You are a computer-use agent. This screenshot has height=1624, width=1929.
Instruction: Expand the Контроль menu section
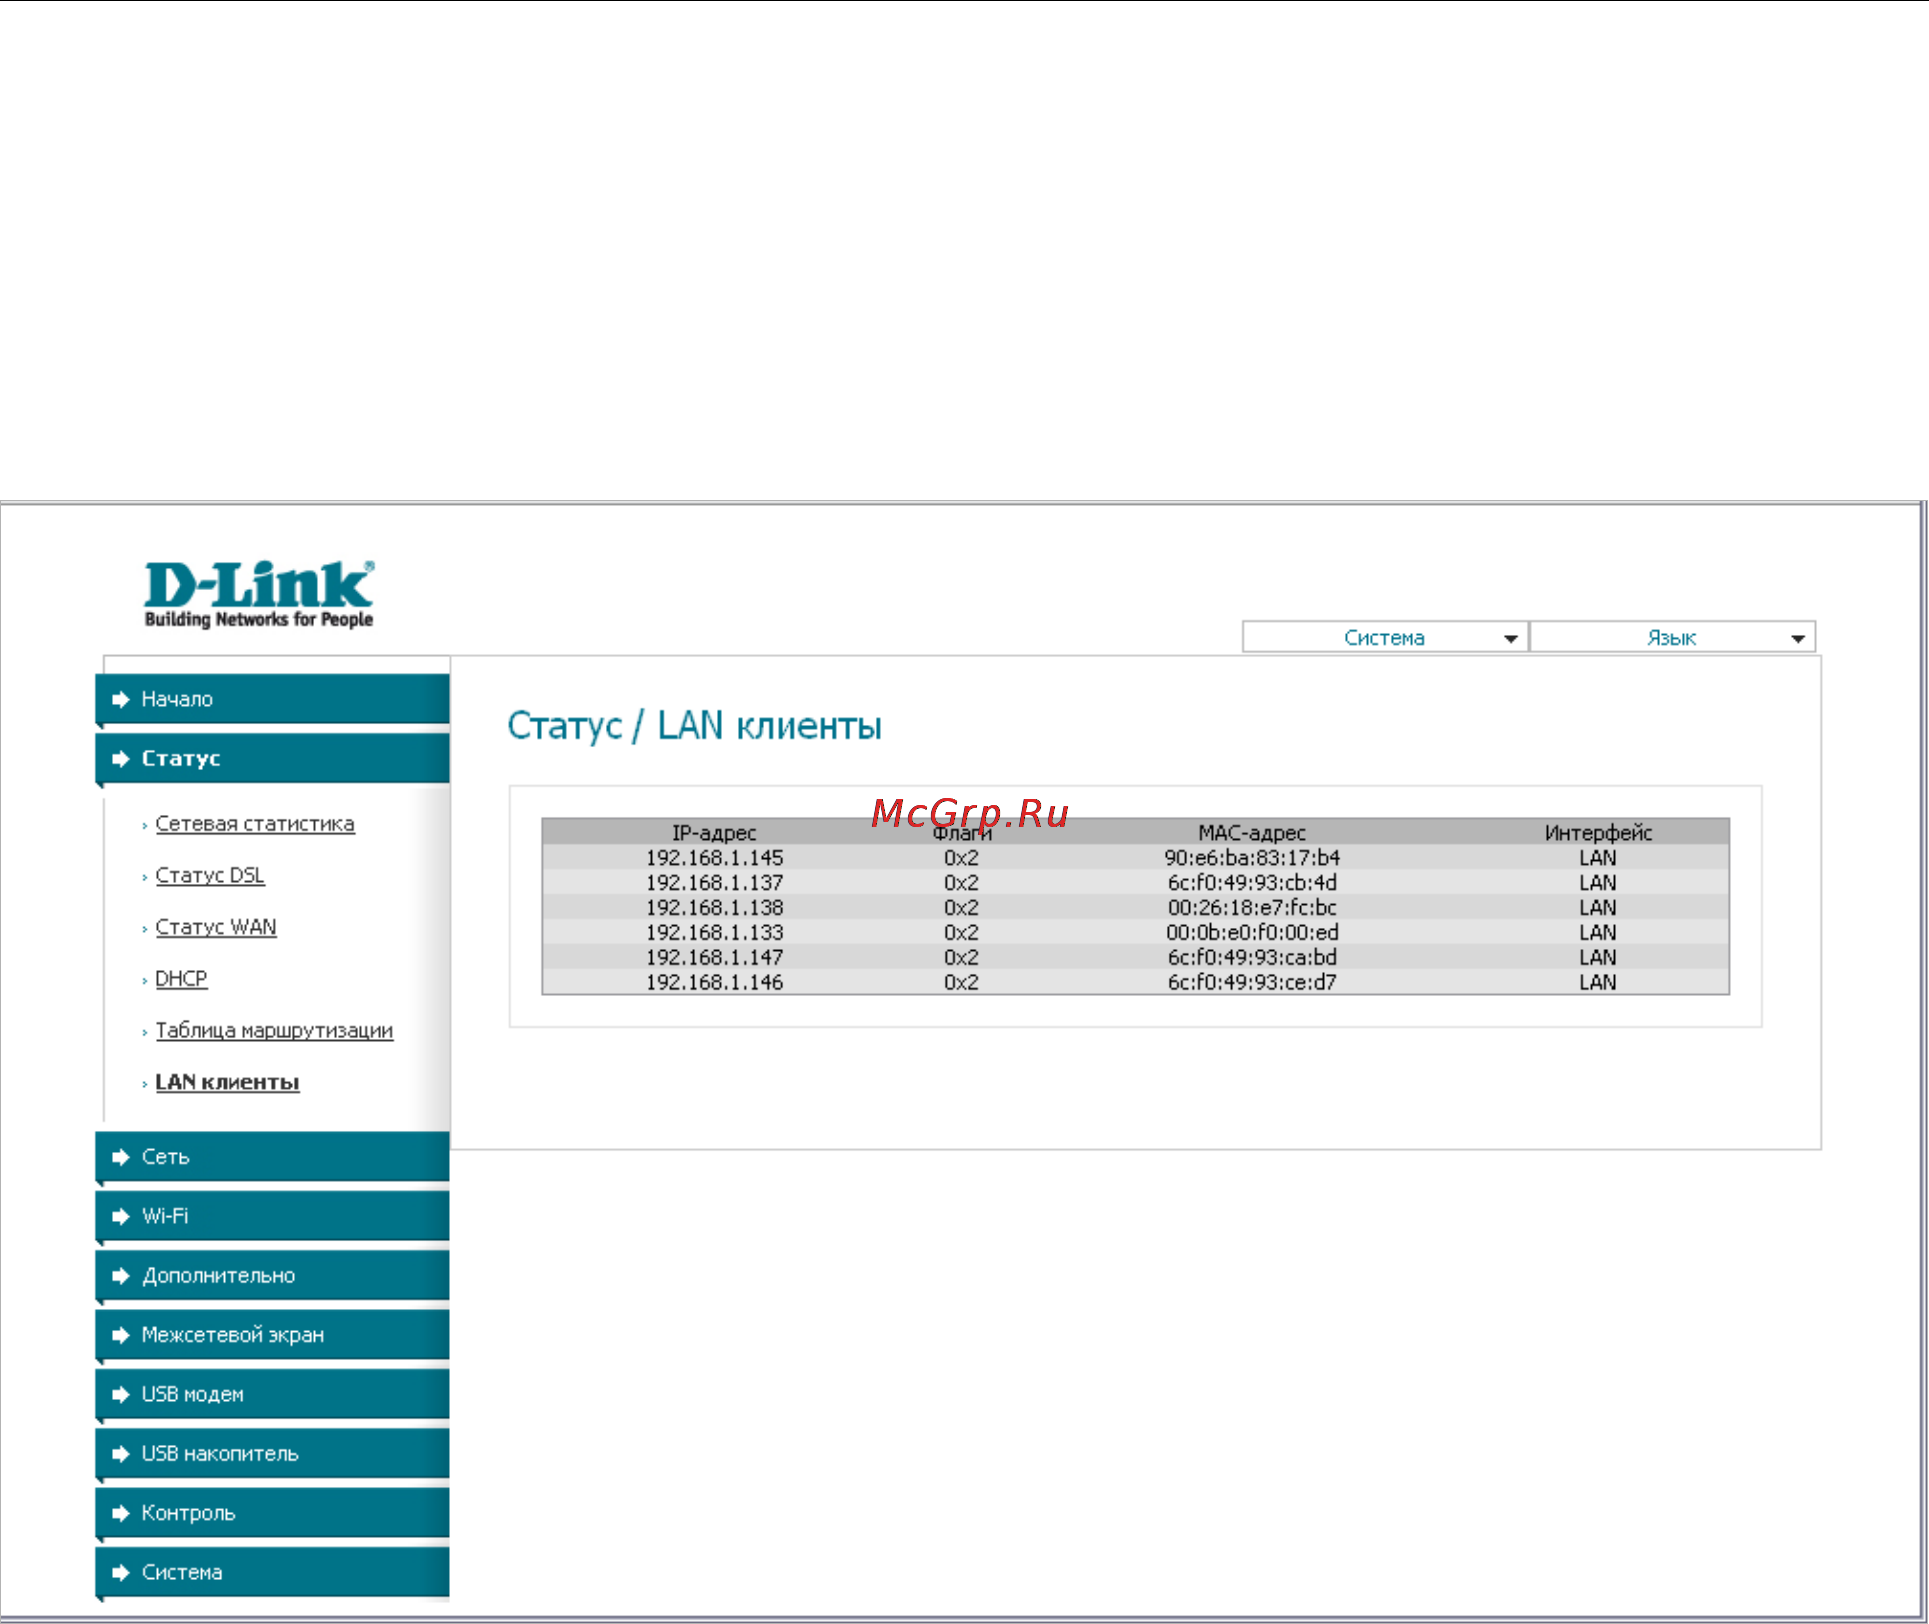[x=273, y=1513]
